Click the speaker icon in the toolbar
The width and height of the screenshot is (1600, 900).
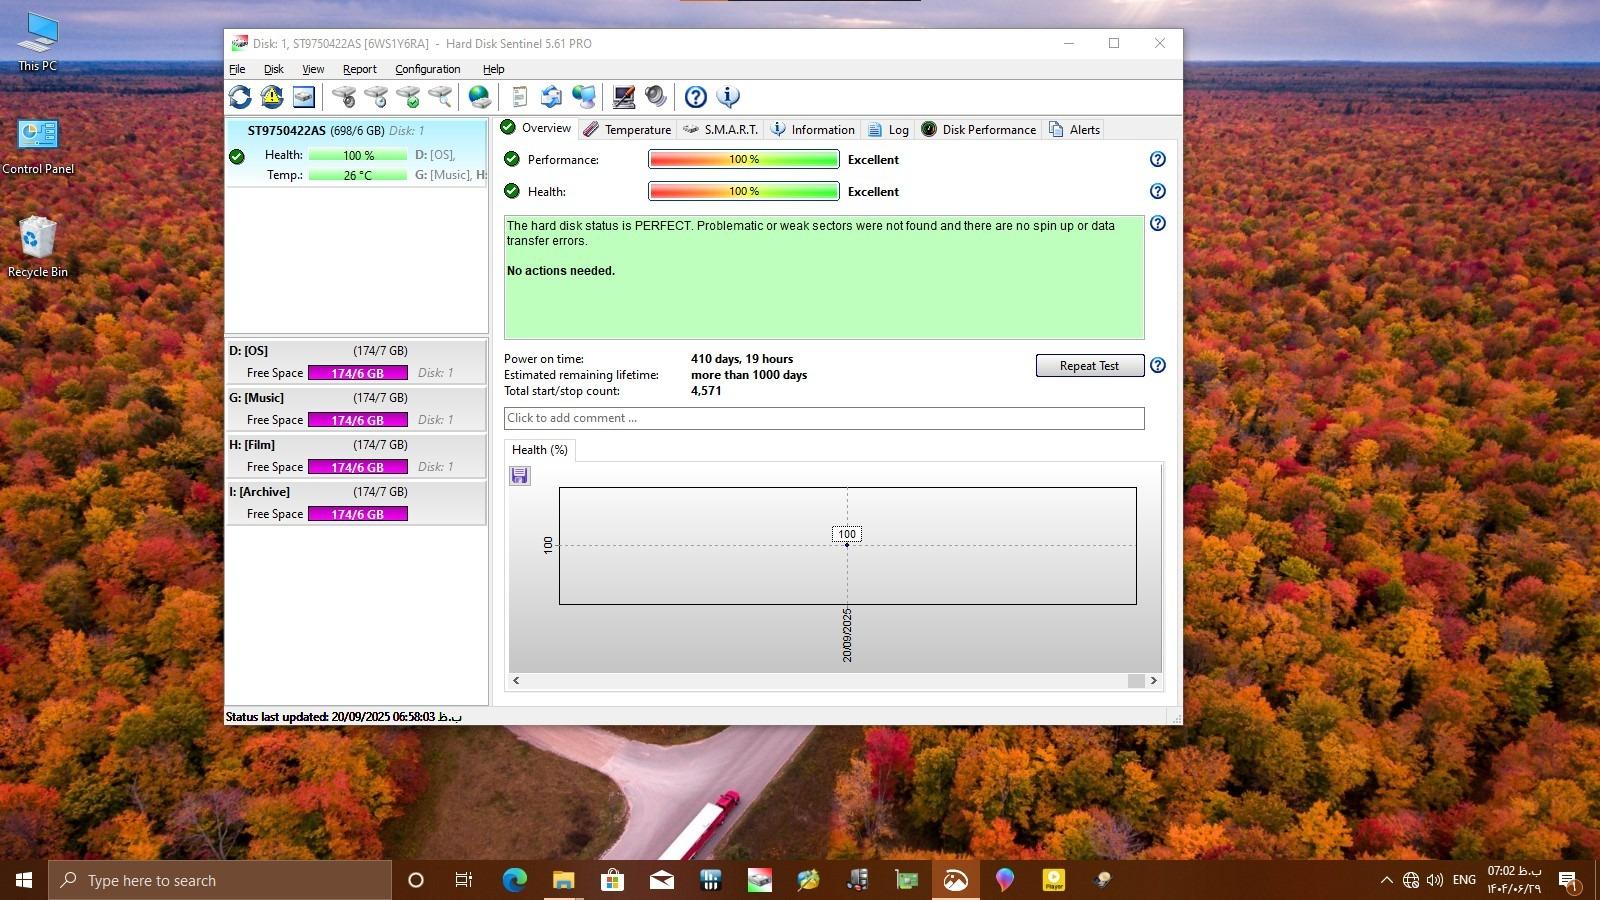tap(656, 97)
